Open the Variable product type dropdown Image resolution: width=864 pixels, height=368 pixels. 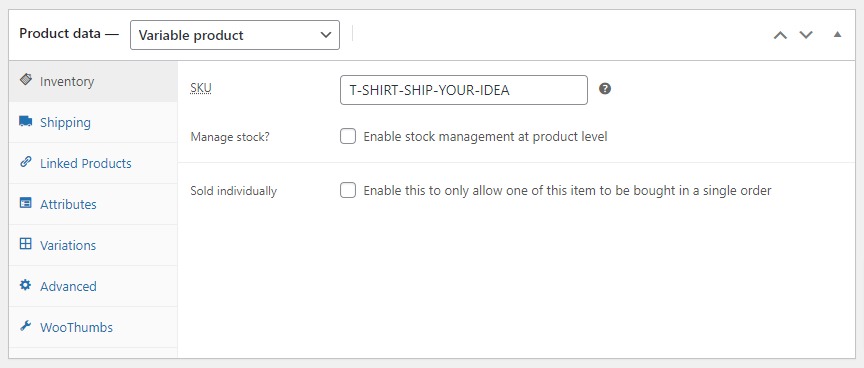point(235,35)
